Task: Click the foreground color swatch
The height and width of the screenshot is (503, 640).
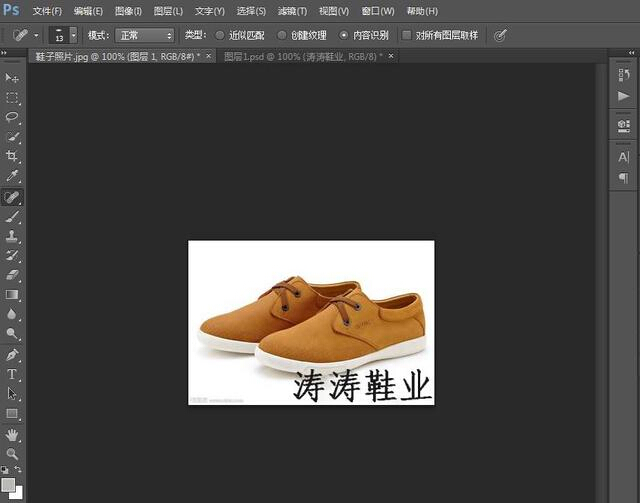Action: click(8, 484)
